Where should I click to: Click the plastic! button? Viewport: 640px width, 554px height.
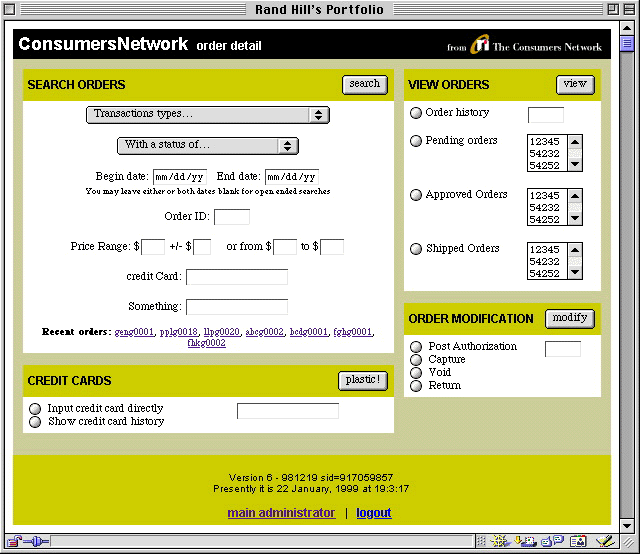click(362, 380)
